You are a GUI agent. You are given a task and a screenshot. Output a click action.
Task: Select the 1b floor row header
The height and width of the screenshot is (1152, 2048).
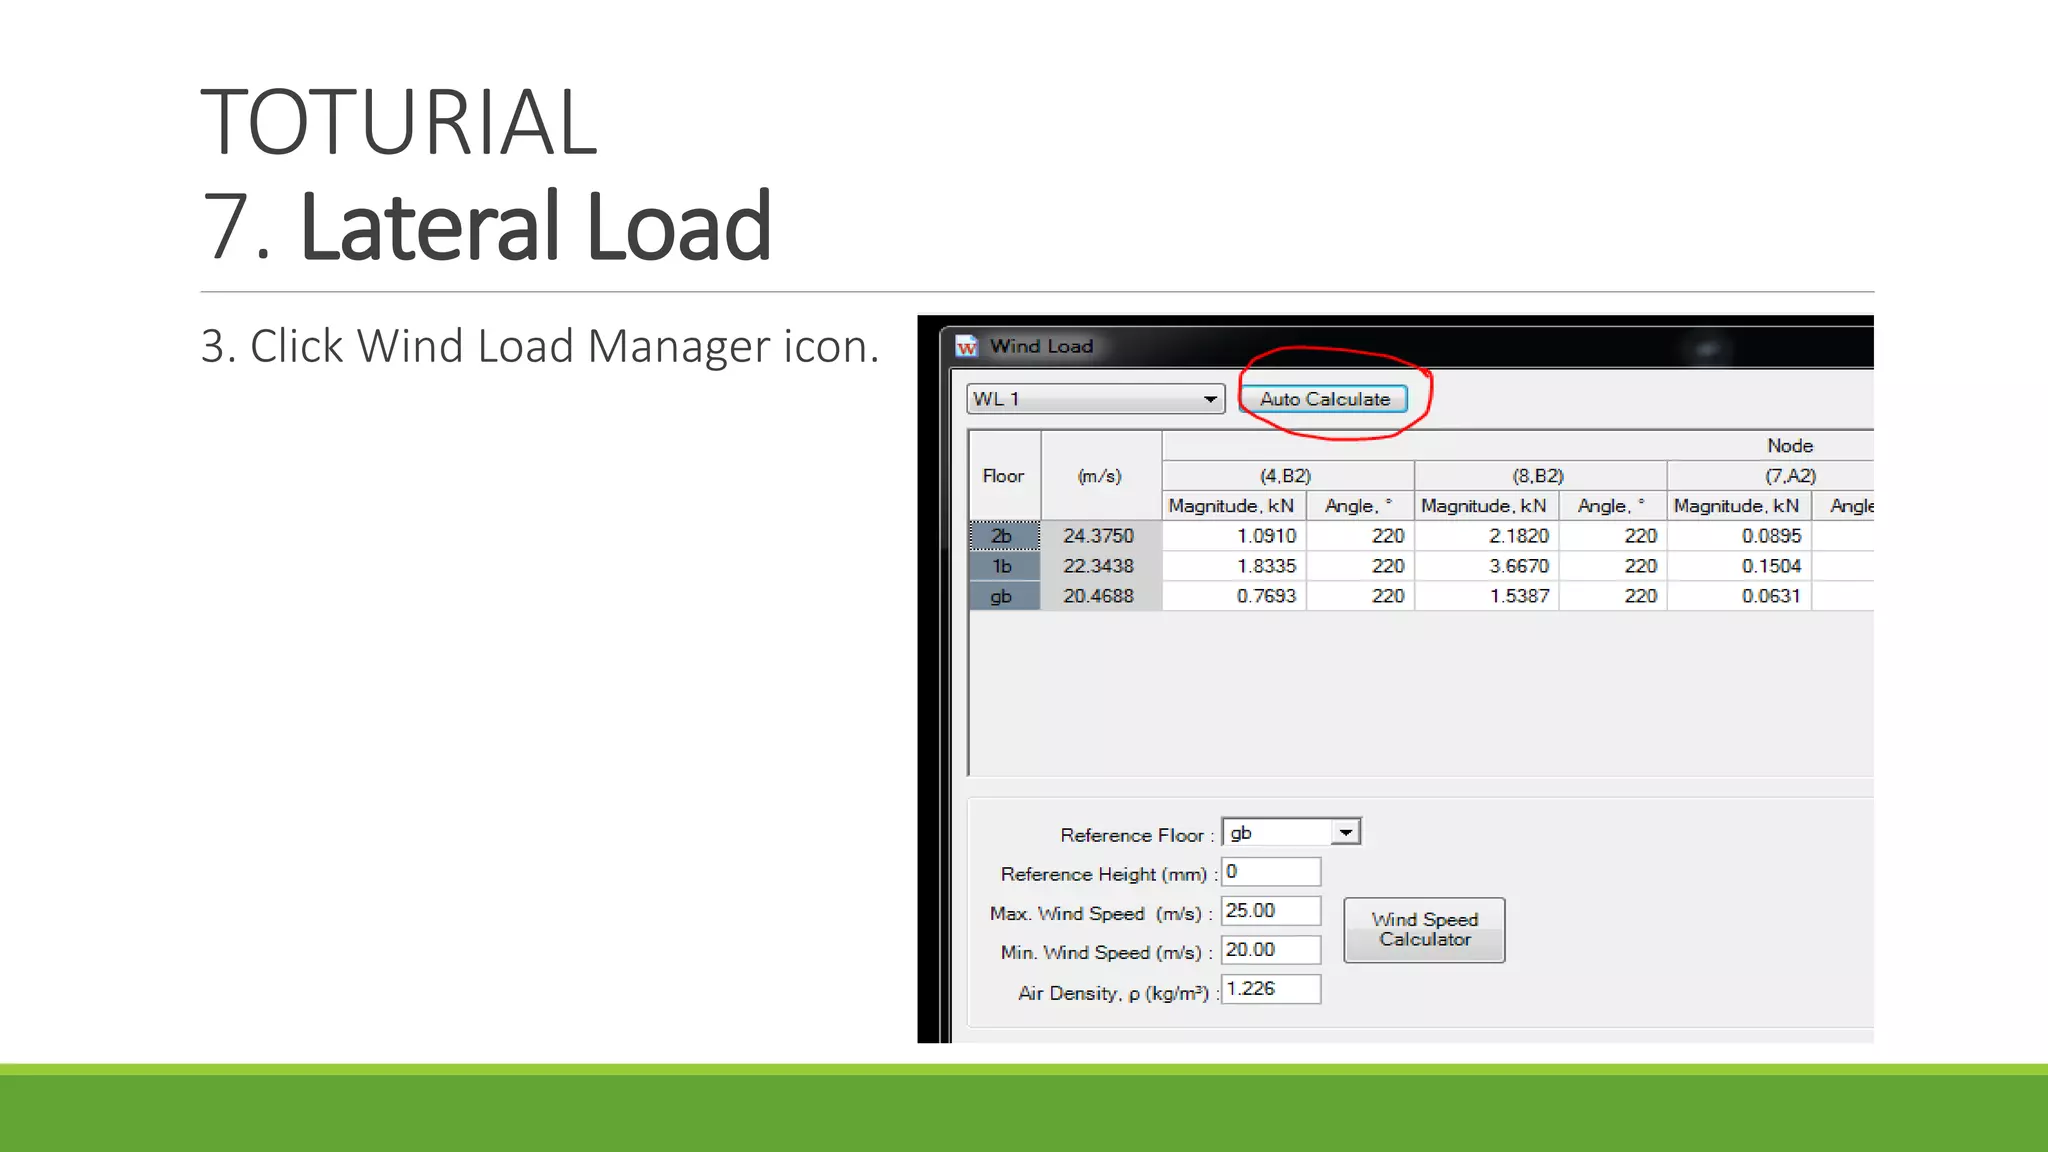[1003, 566]
